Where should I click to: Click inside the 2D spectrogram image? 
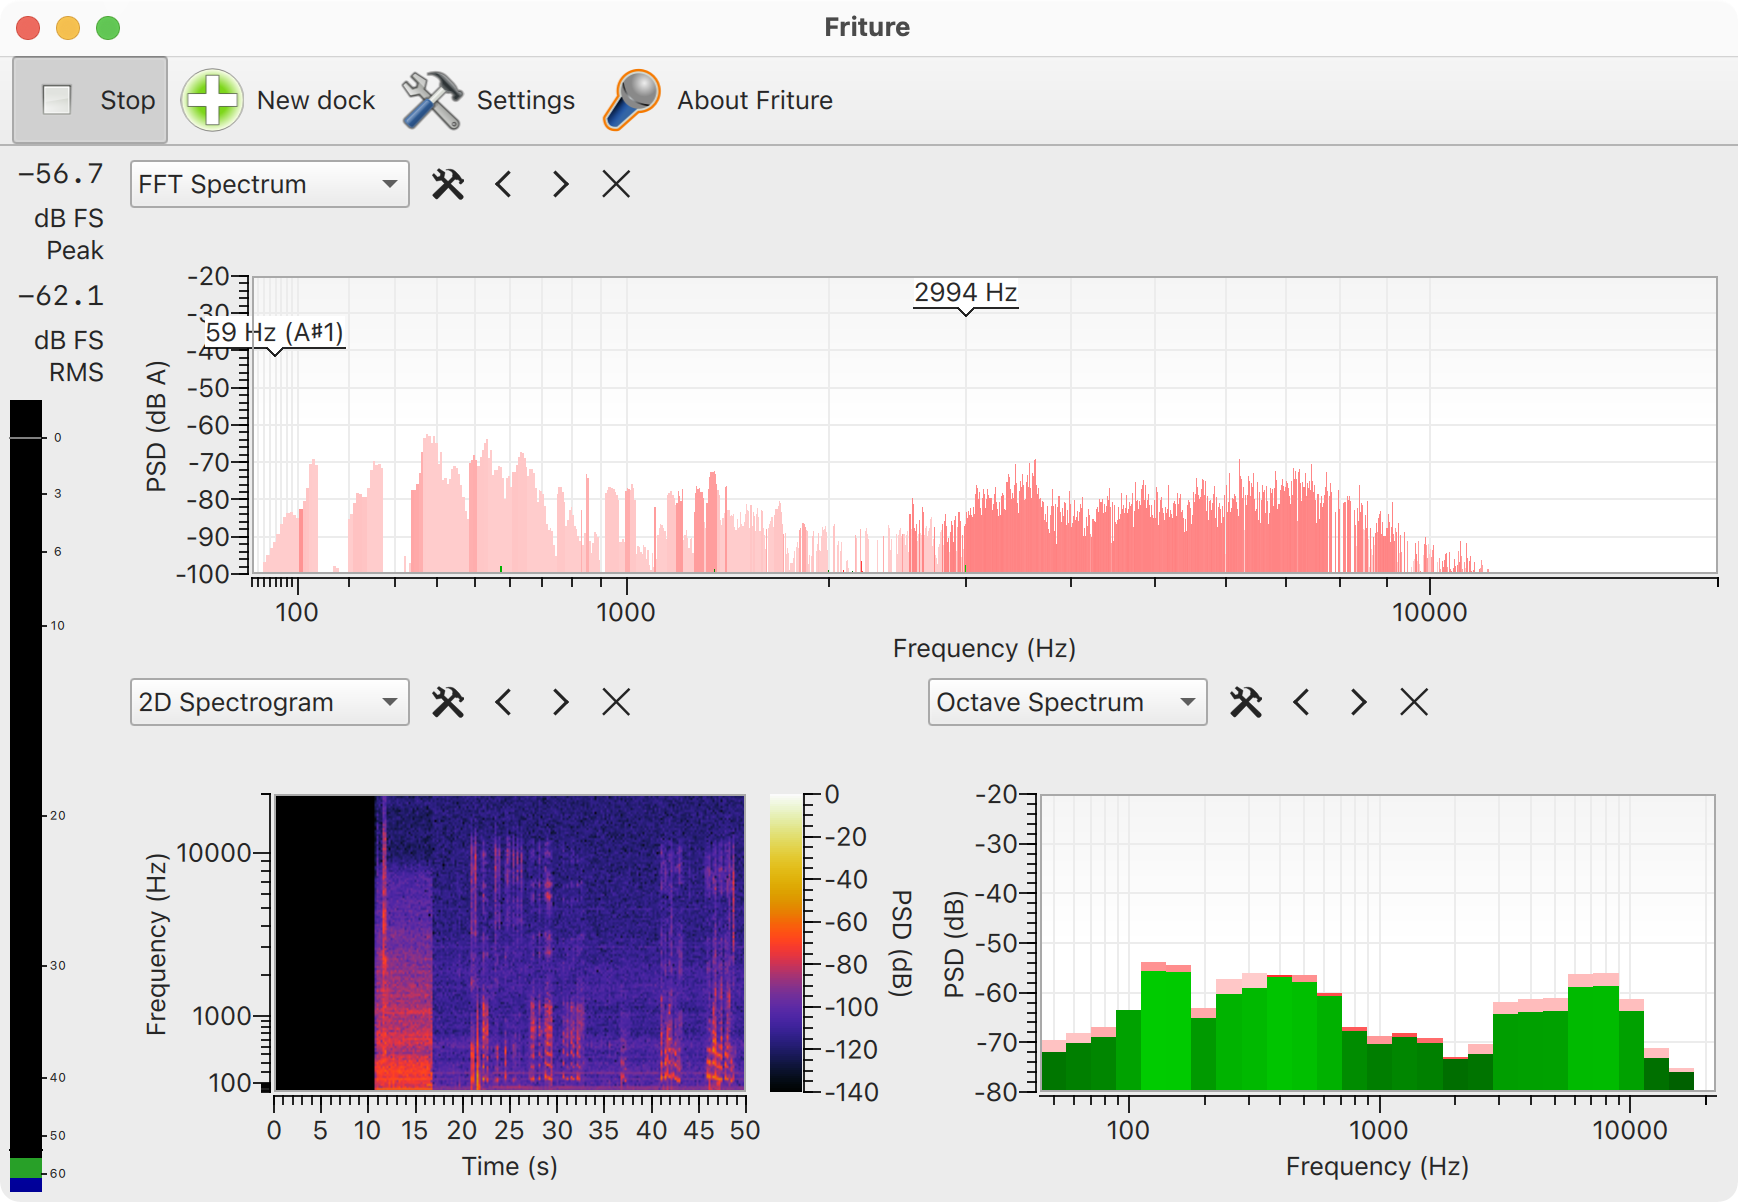point(510,942)
